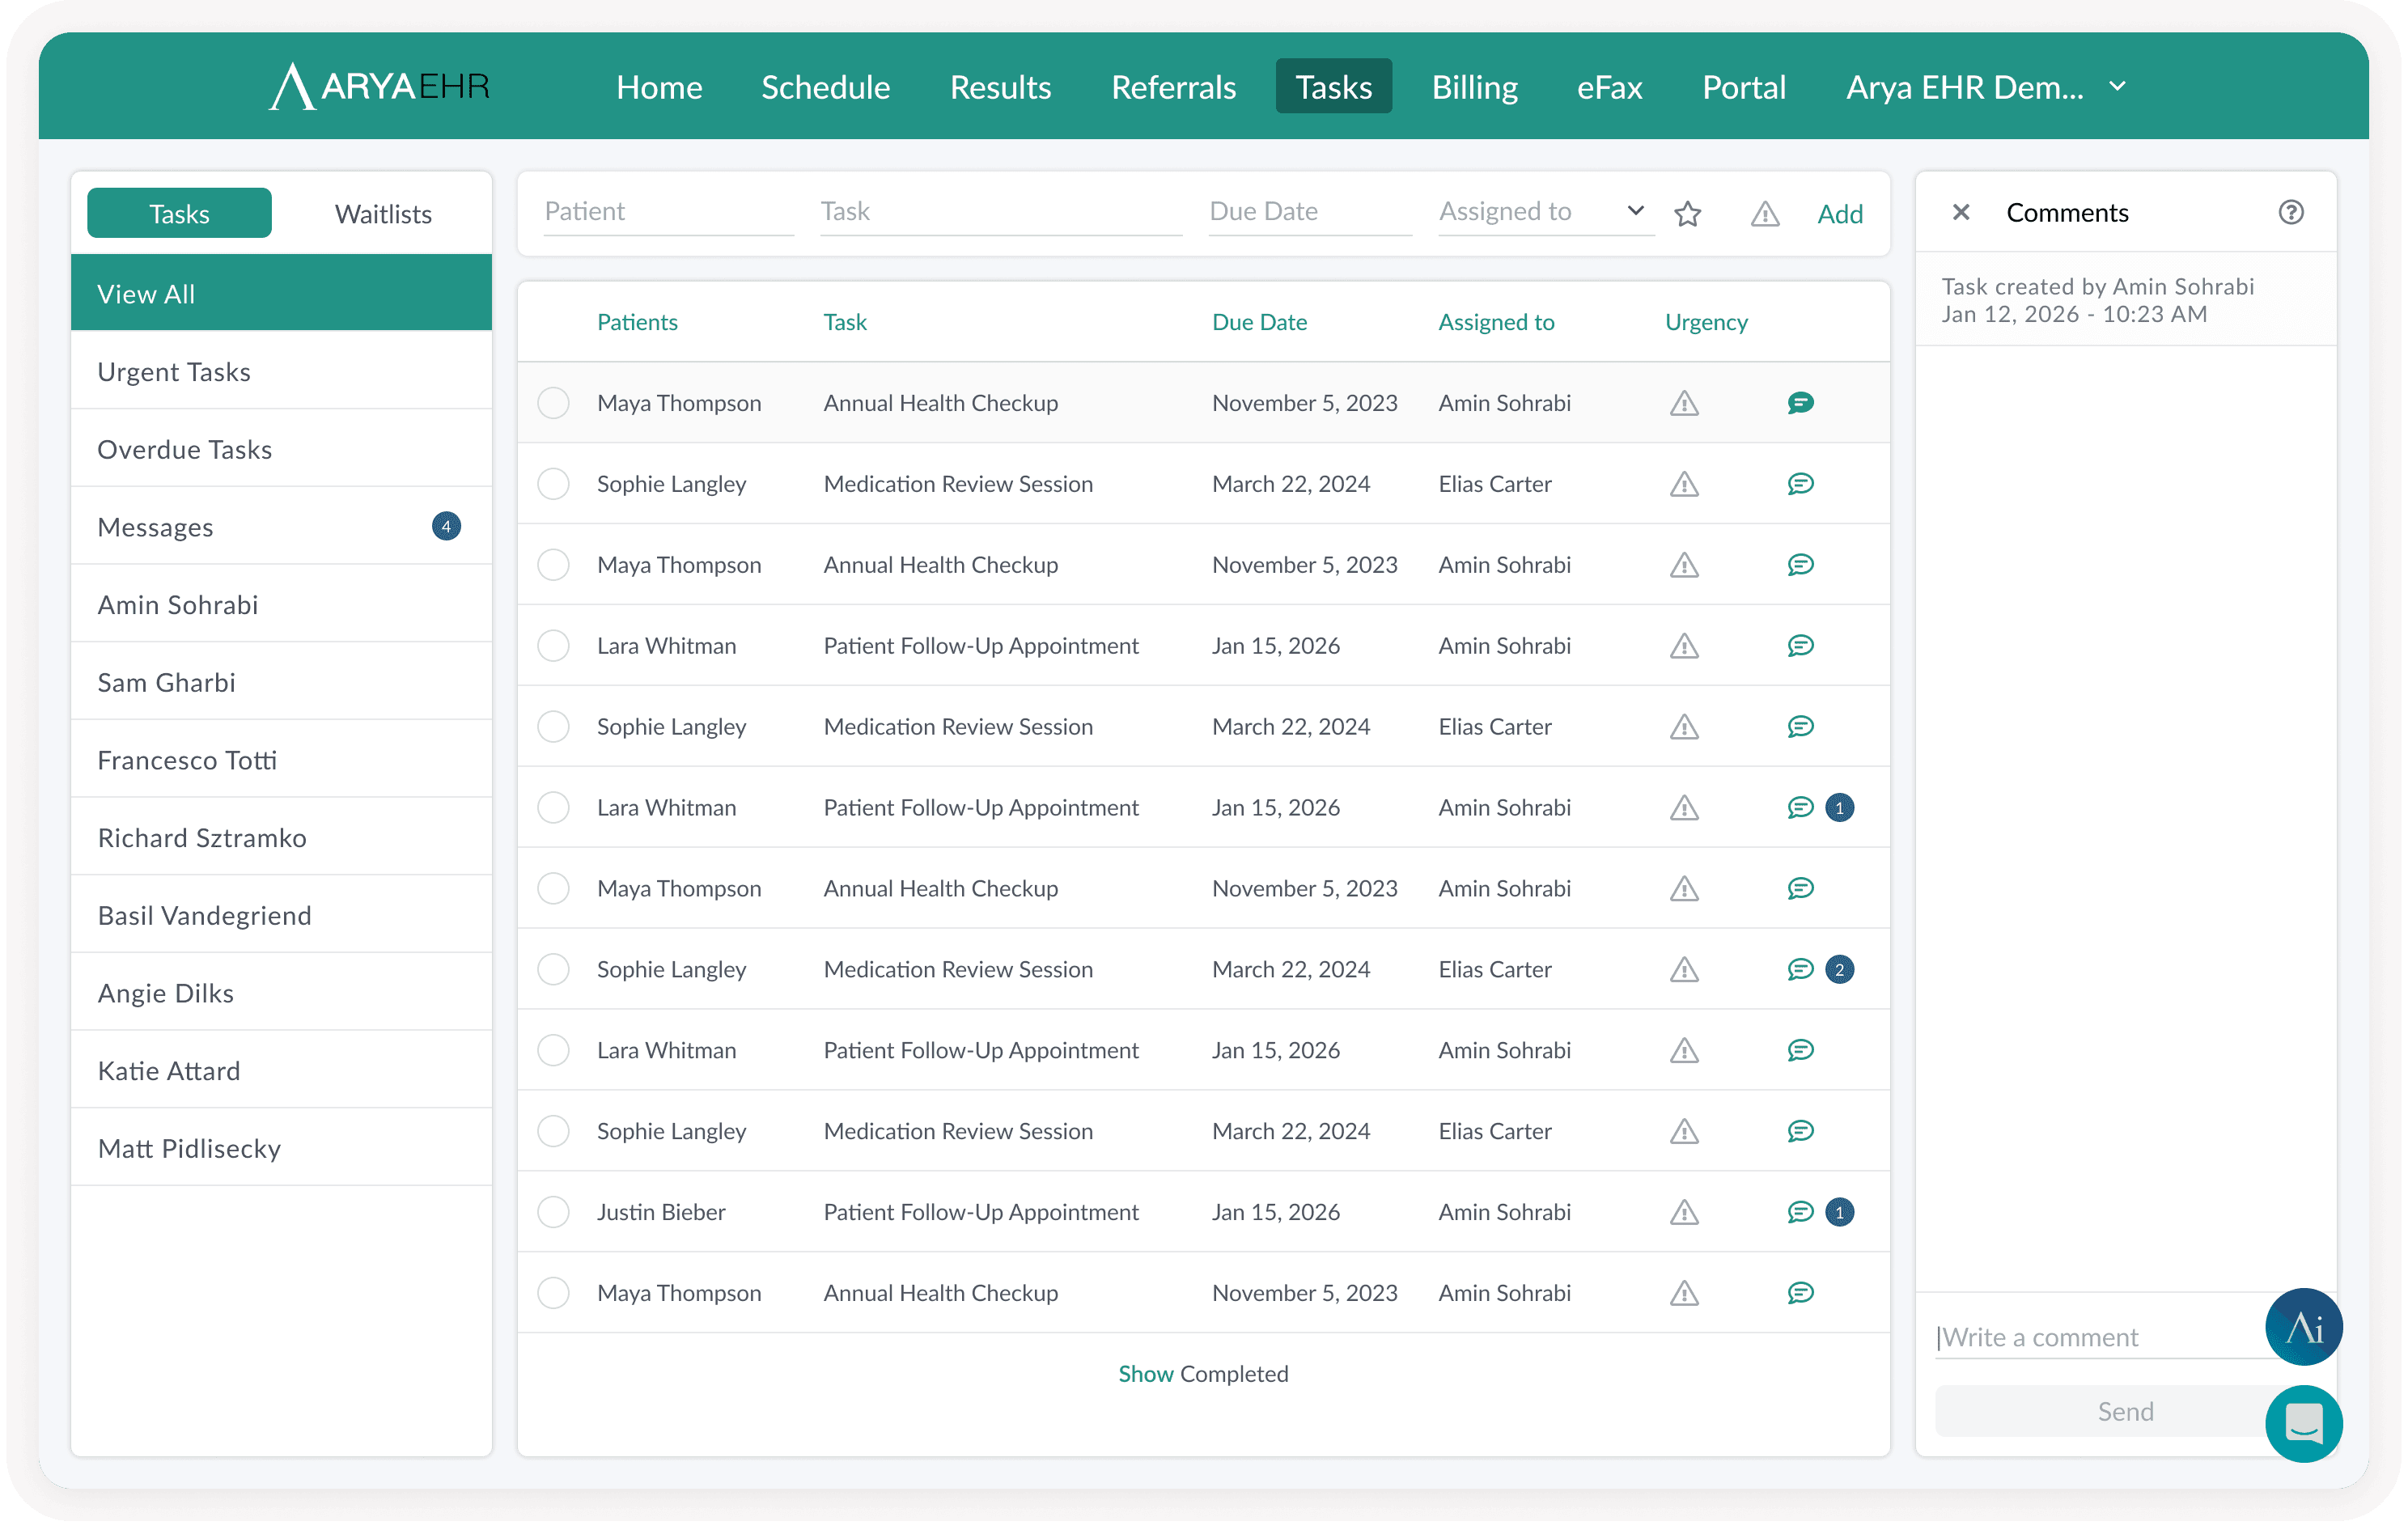Click the 1 badge on Lara Whitman row
Screen dimensions: 2408x1534
click(x=1839, y=807)
